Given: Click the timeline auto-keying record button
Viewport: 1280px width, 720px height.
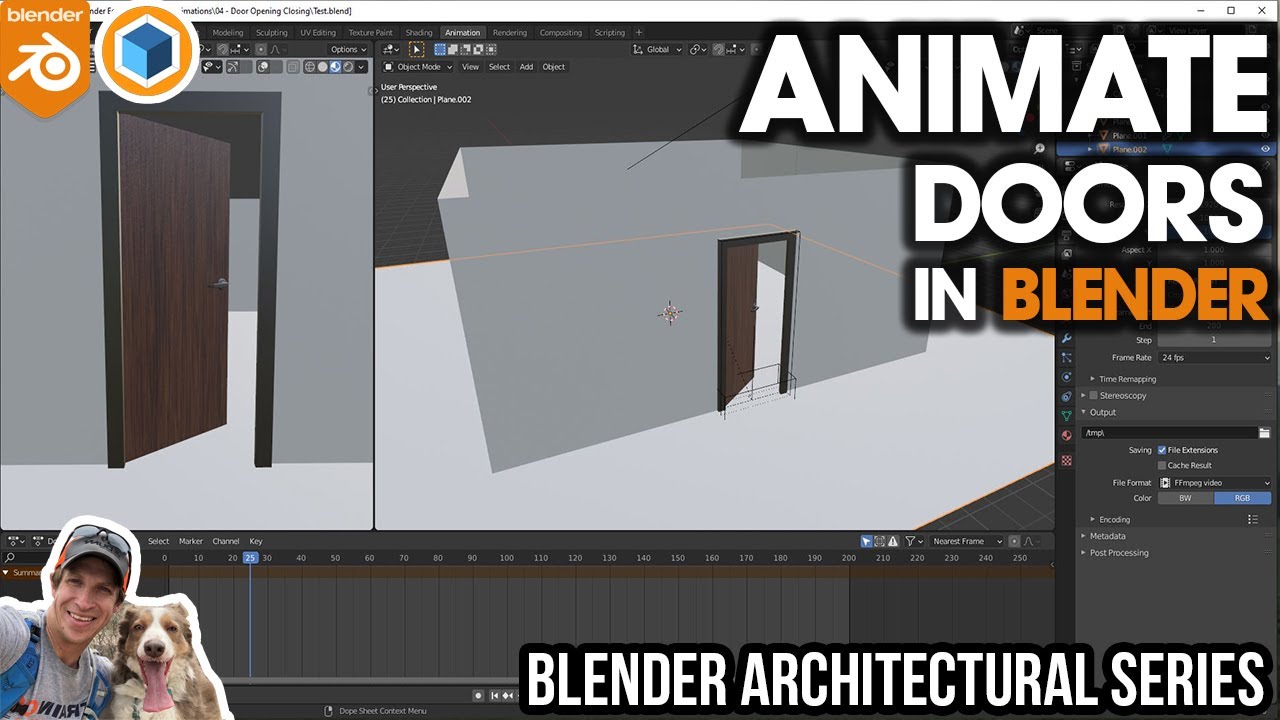Looking at the screenshot, I should point(478,695).
